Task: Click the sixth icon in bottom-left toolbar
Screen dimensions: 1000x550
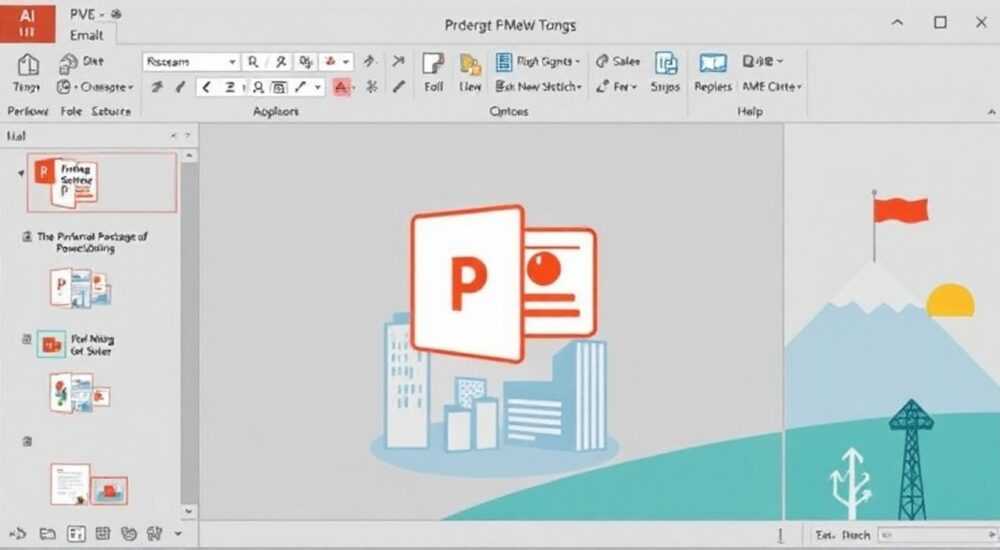Action: [x=154, y=533]
